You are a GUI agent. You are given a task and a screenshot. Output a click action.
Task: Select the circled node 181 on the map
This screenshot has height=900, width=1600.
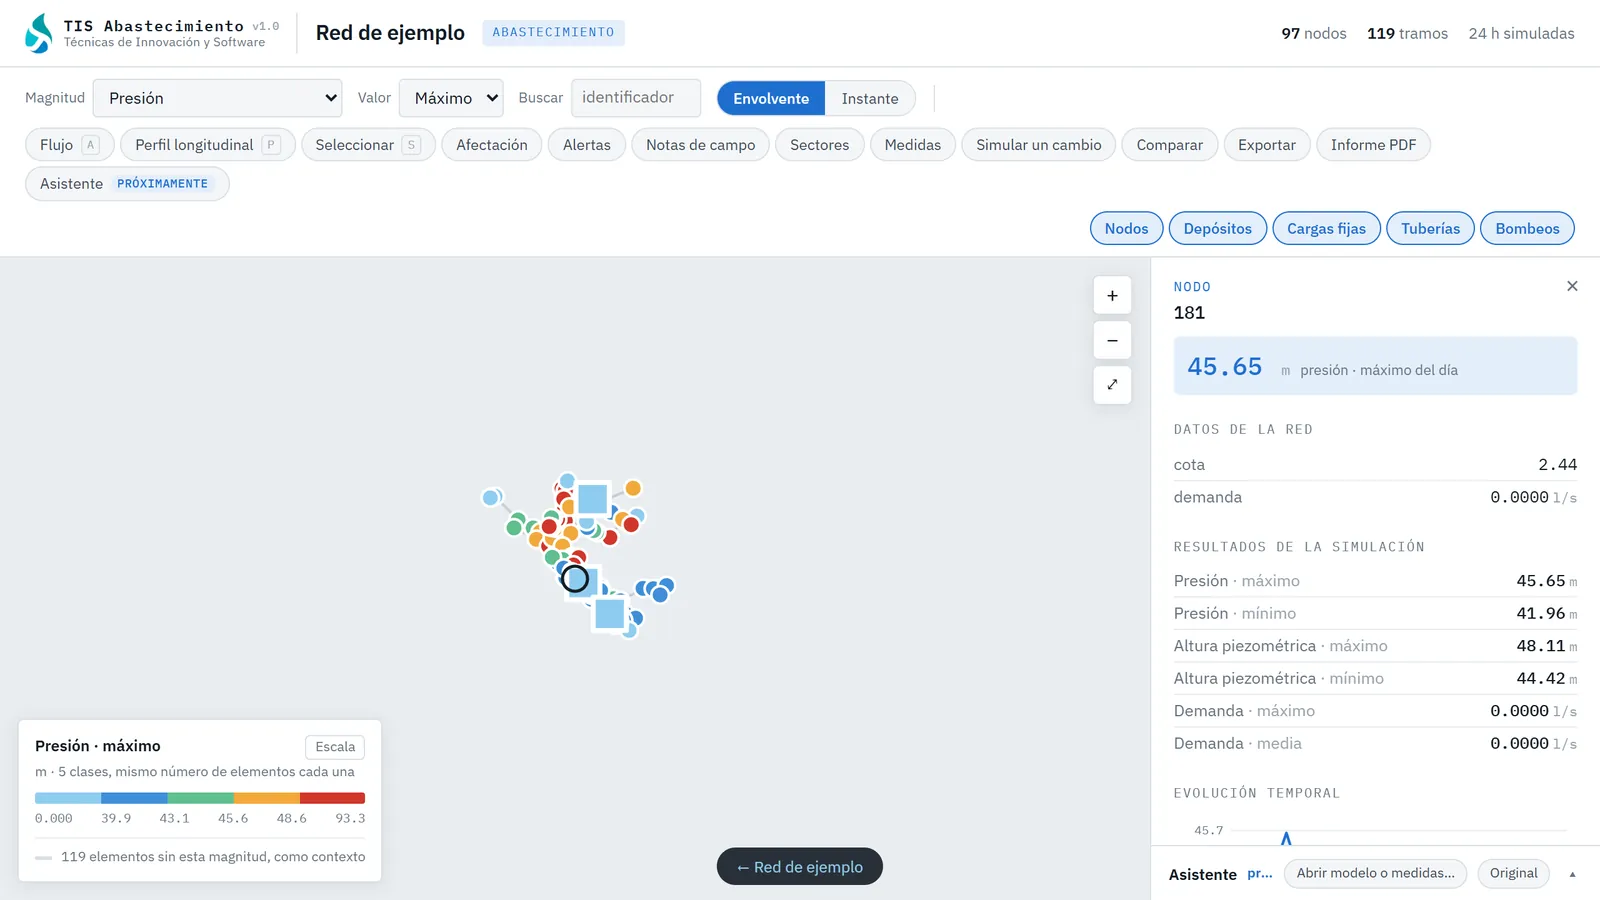575,579
